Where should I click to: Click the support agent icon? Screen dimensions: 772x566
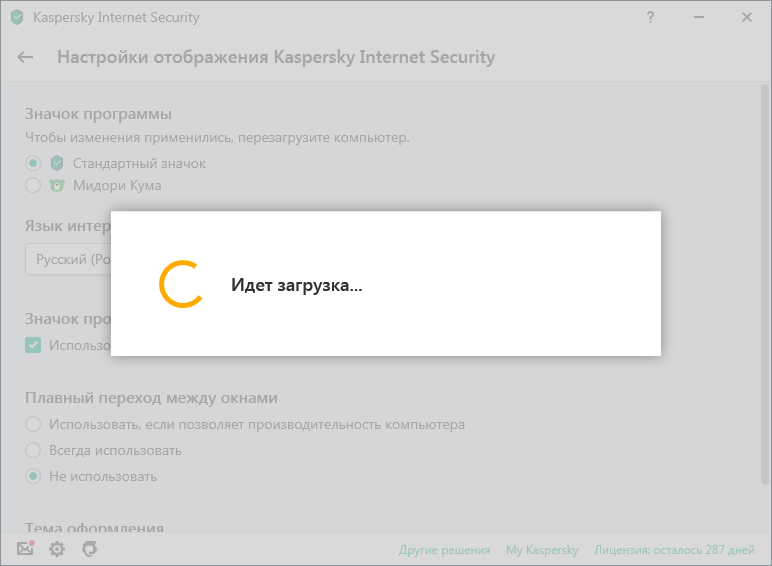[x=89, y=549]
